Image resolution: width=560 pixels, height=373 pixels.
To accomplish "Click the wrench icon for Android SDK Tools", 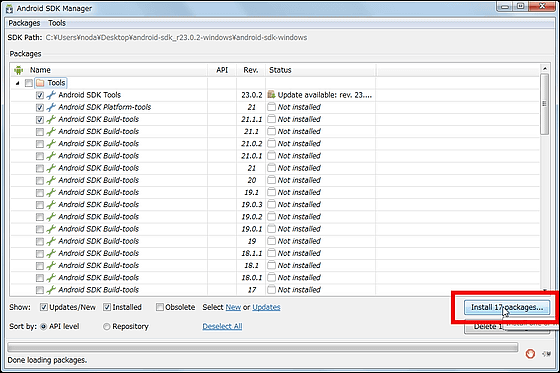I will tap(51, 95).
